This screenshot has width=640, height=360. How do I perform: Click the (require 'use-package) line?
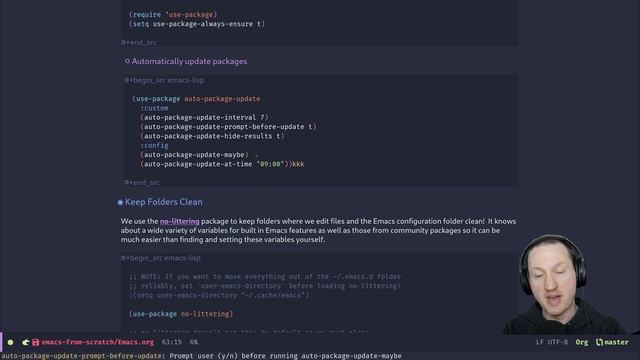pos(173,14)
